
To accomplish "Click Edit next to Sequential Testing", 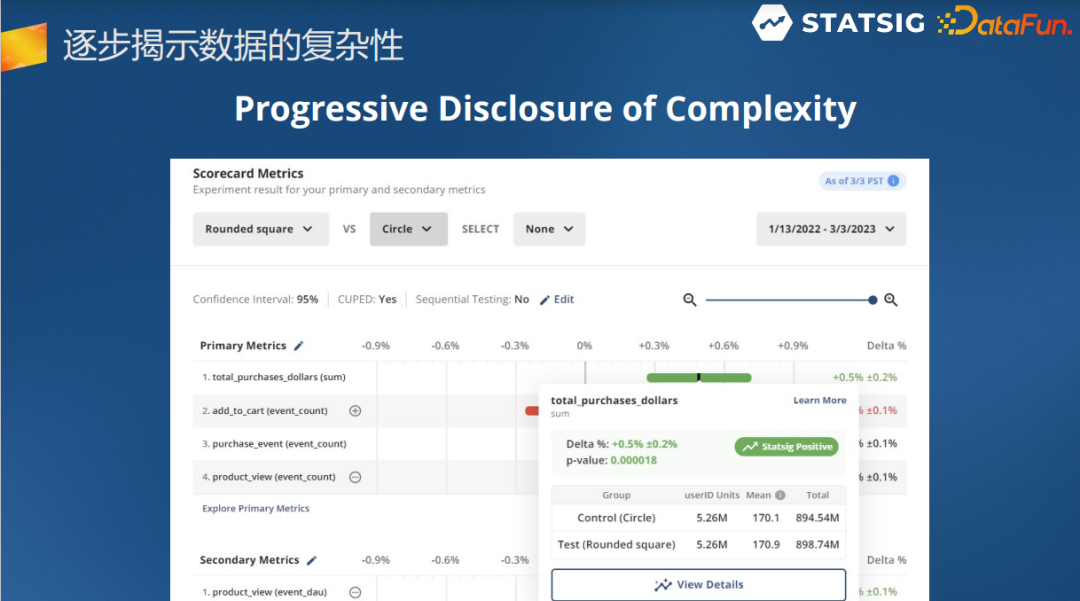I will [x=557, y=299].
